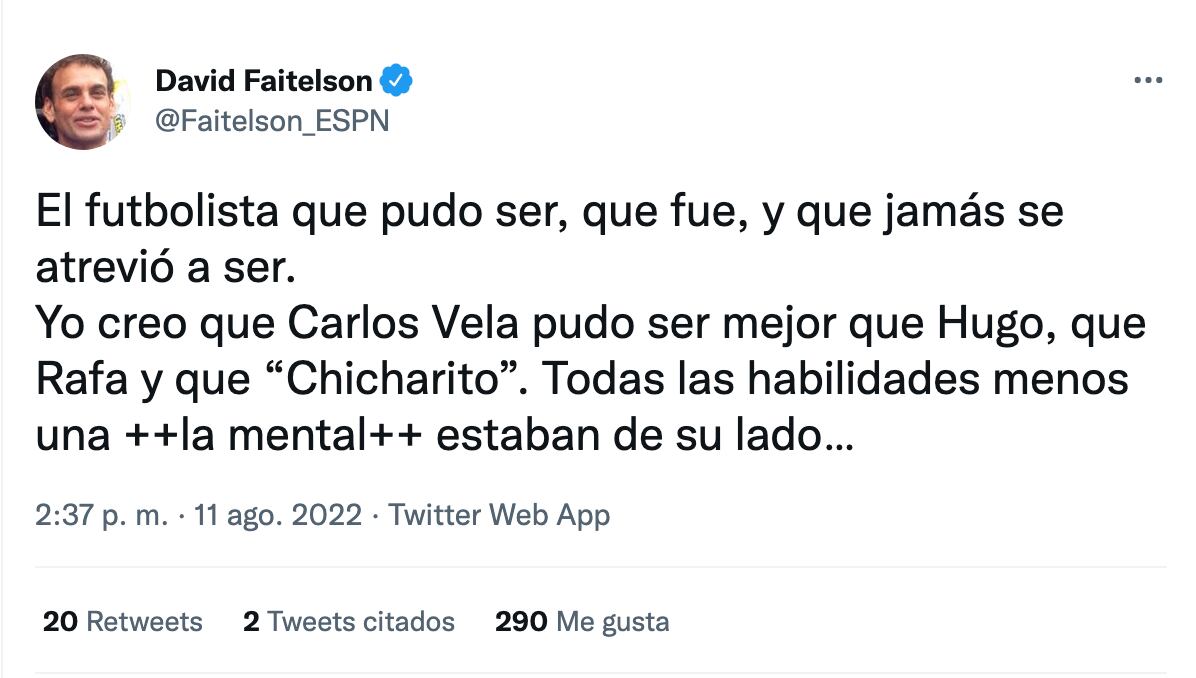Visit the @Faitelson_ESPN handle
Screen dimensions: 1196x678
(272, 121)
